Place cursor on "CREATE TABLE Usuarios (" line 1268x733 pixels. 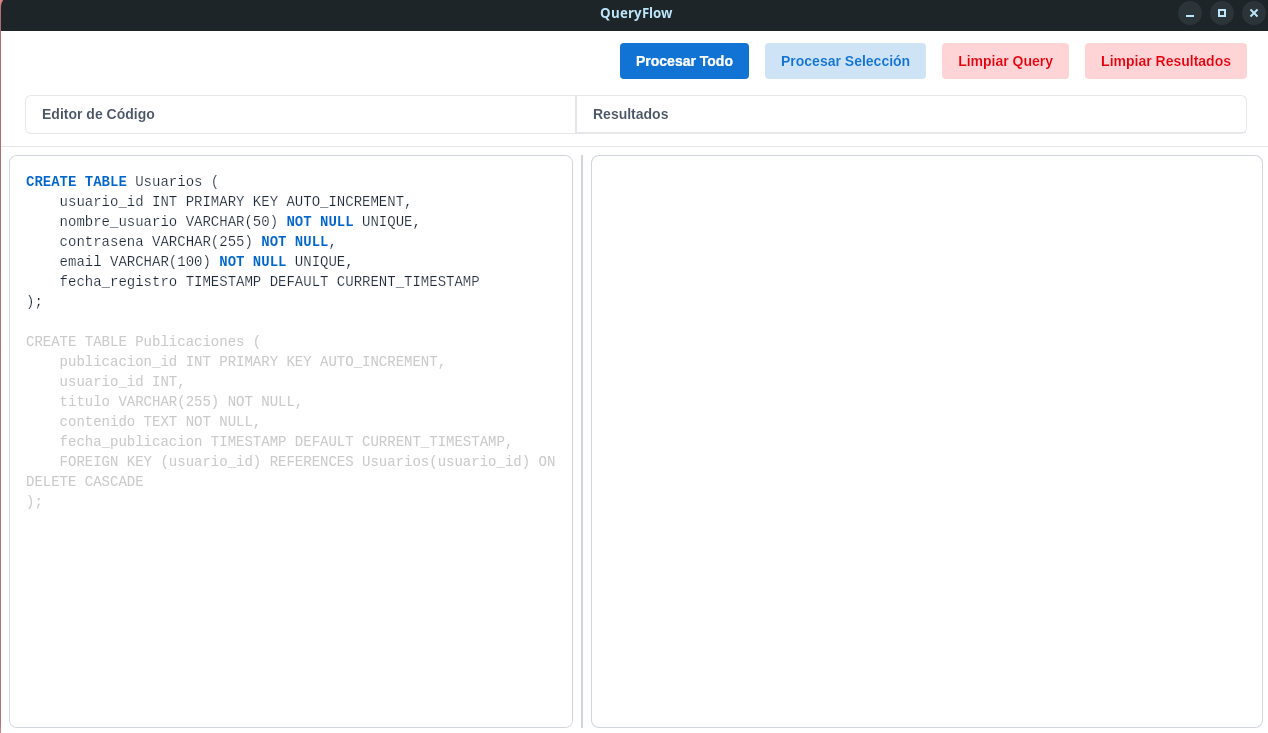[x=122, y=182]
